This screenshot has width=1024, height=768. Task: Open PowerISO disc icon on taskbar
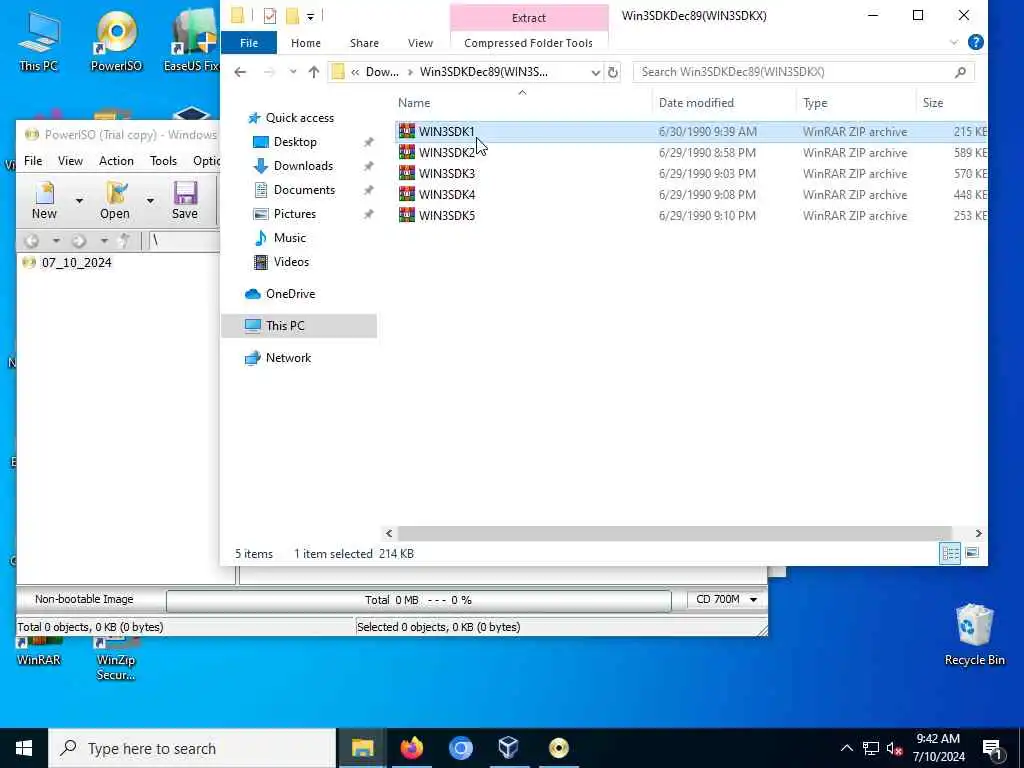point(558,748)
